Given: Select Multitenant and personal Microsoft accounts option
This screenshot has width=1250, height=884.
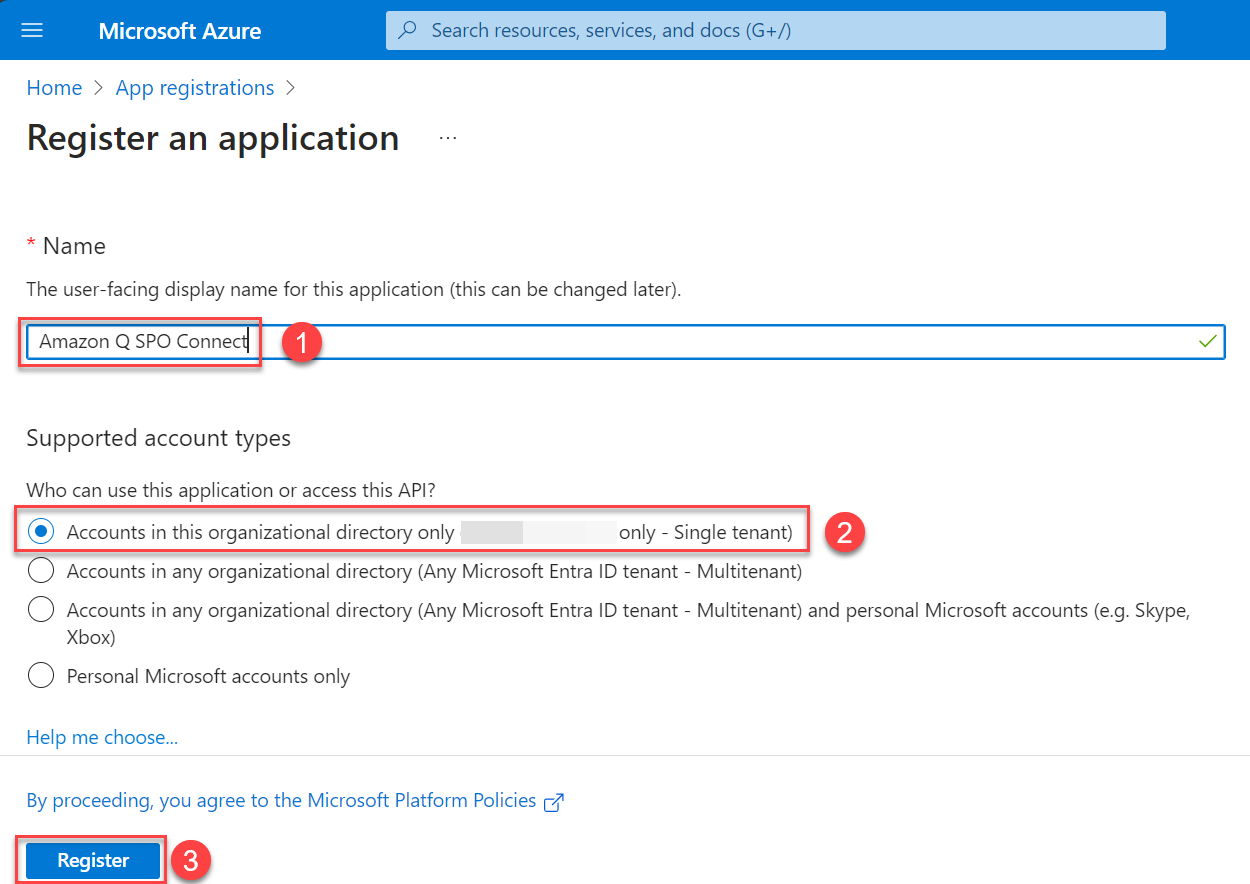Looking at the screenshot, I should click(x=40, y=610).
